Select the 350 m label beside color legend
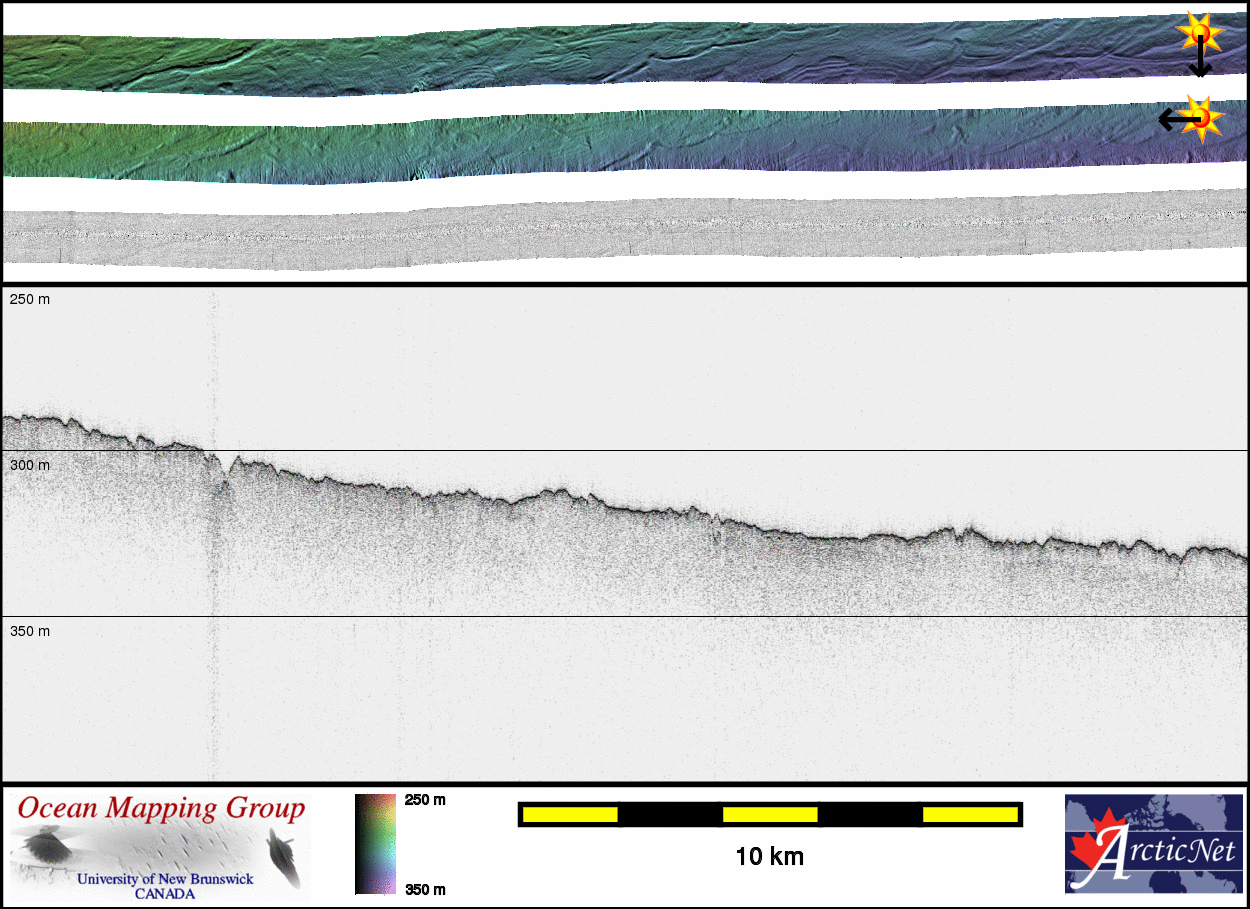 [425, 889]
